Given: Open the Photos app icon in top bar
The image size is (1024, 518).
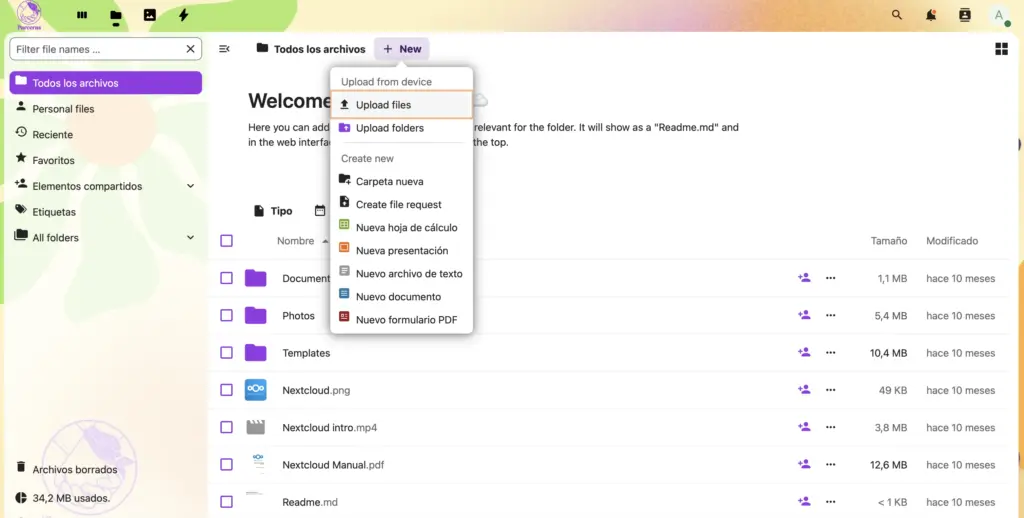Looking at the screenshot, I should (149, 16).
